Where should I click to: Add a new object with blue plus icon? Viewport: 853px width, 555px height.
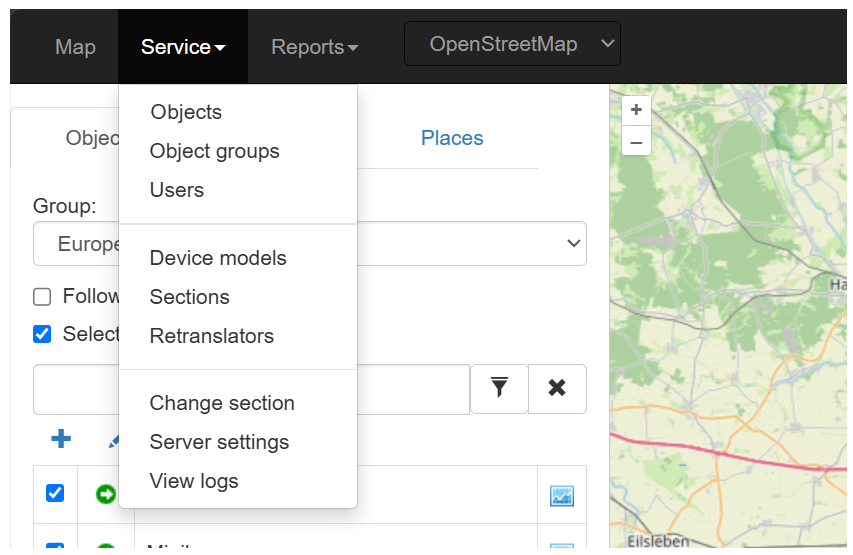(61, 439)
